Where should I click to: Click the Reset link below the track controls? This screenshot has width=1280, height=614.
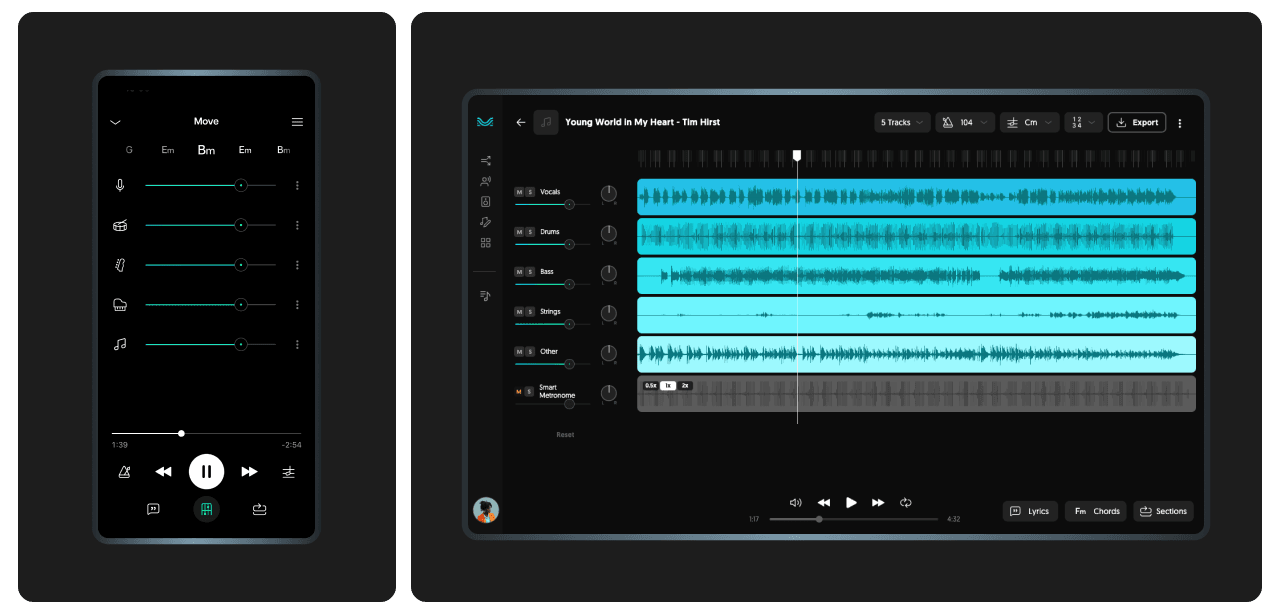coord(565,434)
